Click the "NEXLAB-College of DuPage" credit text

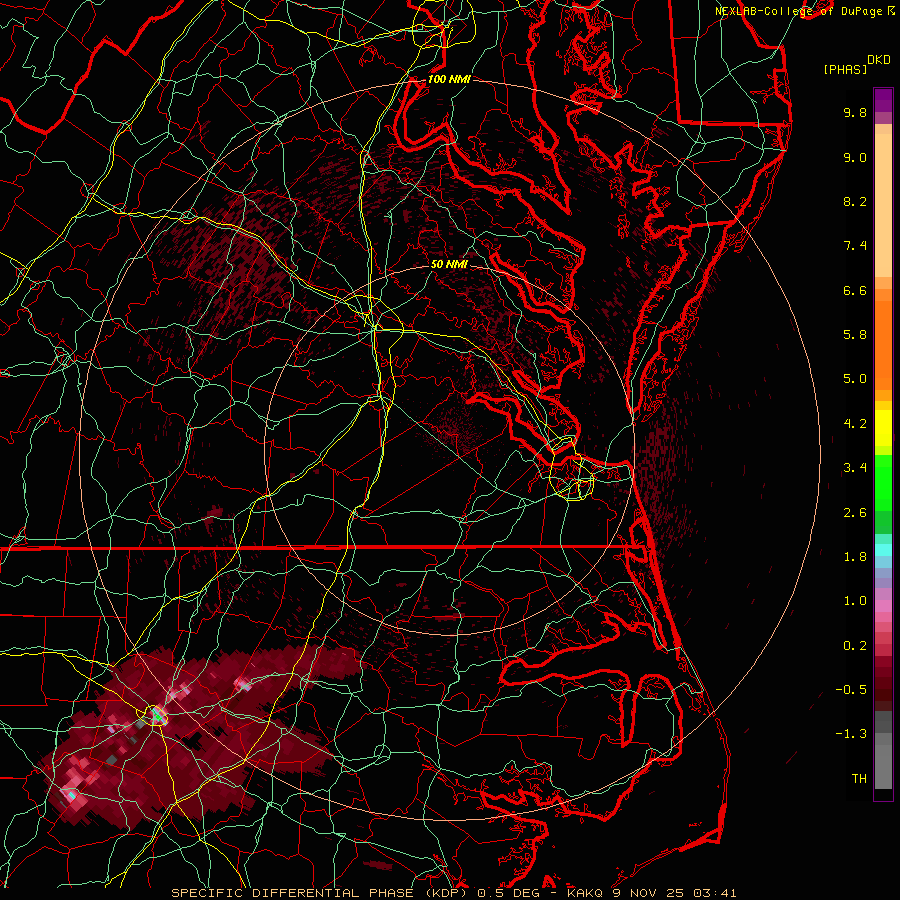coord(798,11)
